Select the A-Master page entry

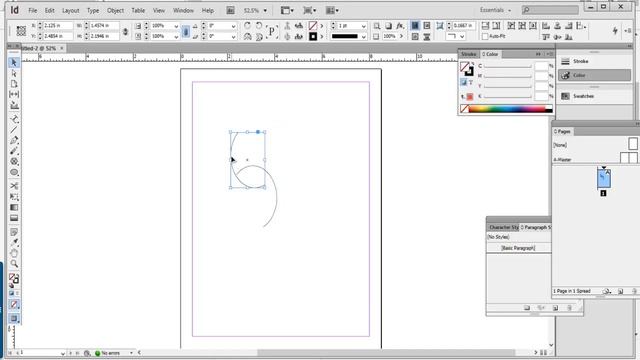[x=562, y=160]
